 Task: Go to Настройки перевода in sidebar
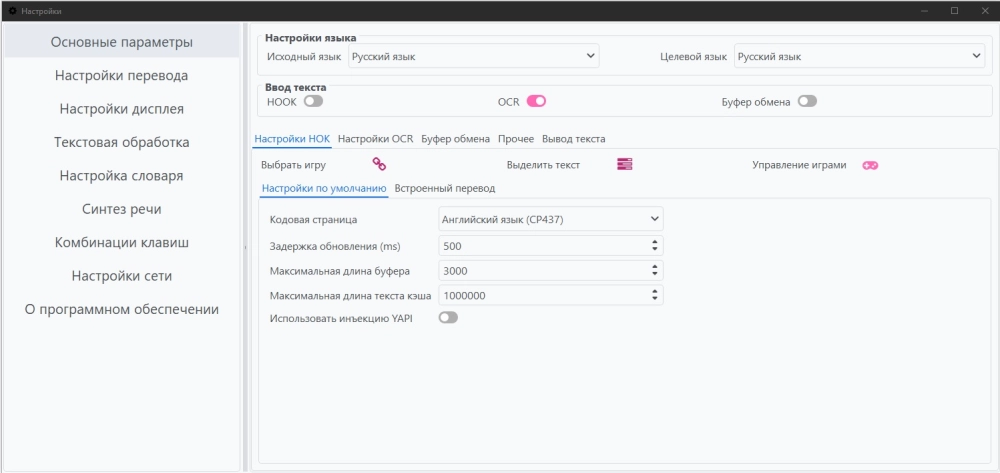click(x=121, y=75)
